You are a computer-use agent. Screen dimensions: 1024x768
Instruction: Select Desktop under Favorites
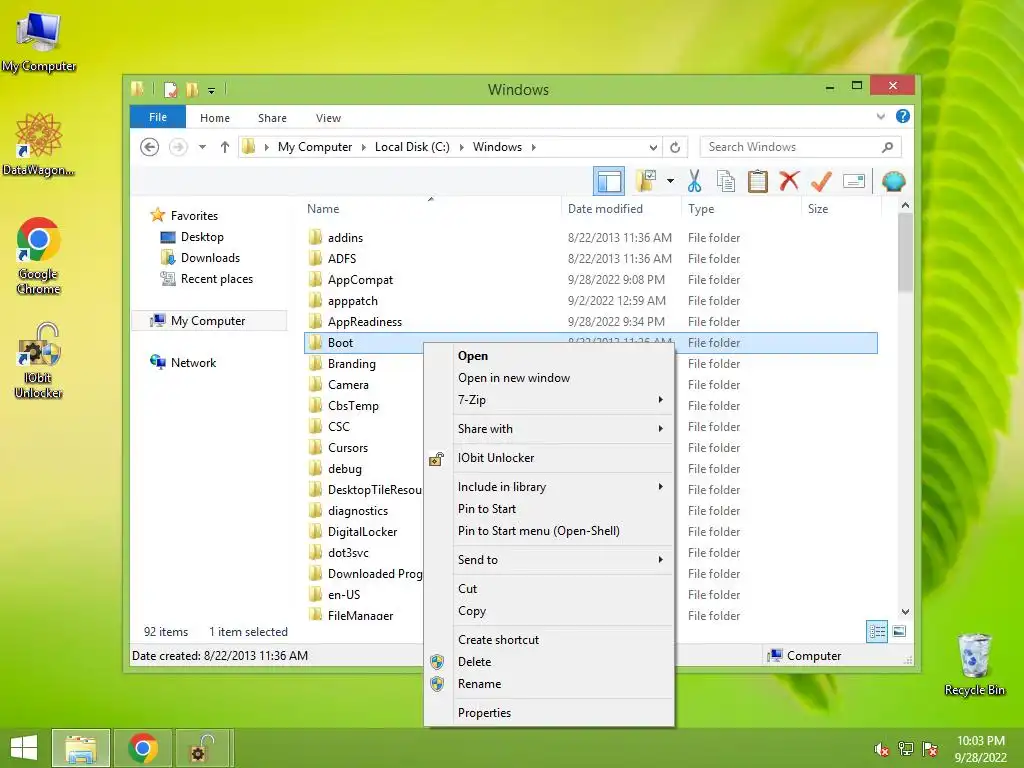[202, 237]
